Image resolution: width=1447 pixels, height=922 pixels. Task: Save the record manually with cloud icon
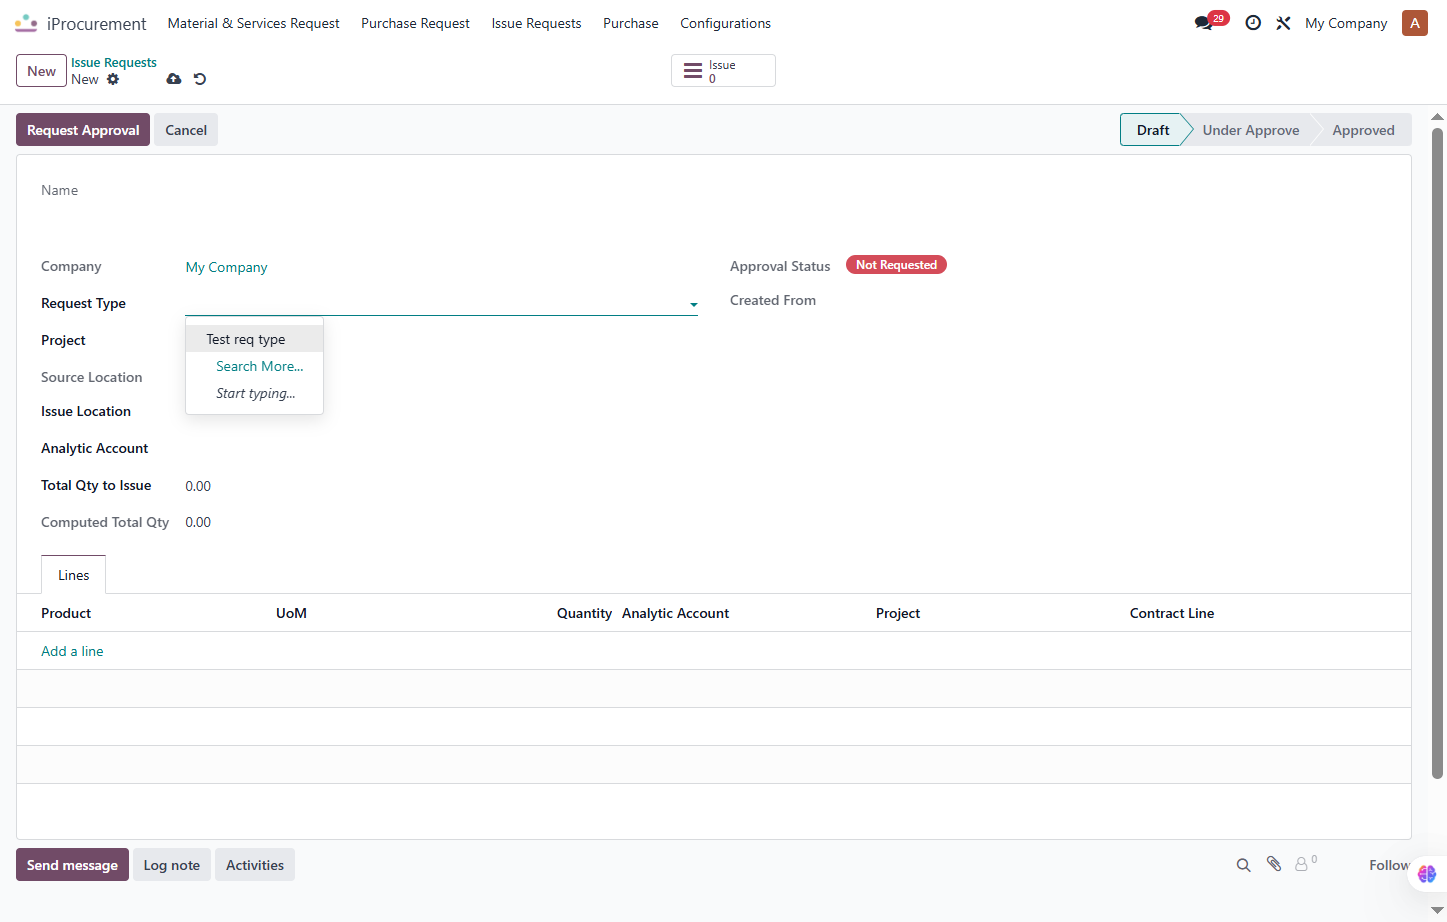174,79
